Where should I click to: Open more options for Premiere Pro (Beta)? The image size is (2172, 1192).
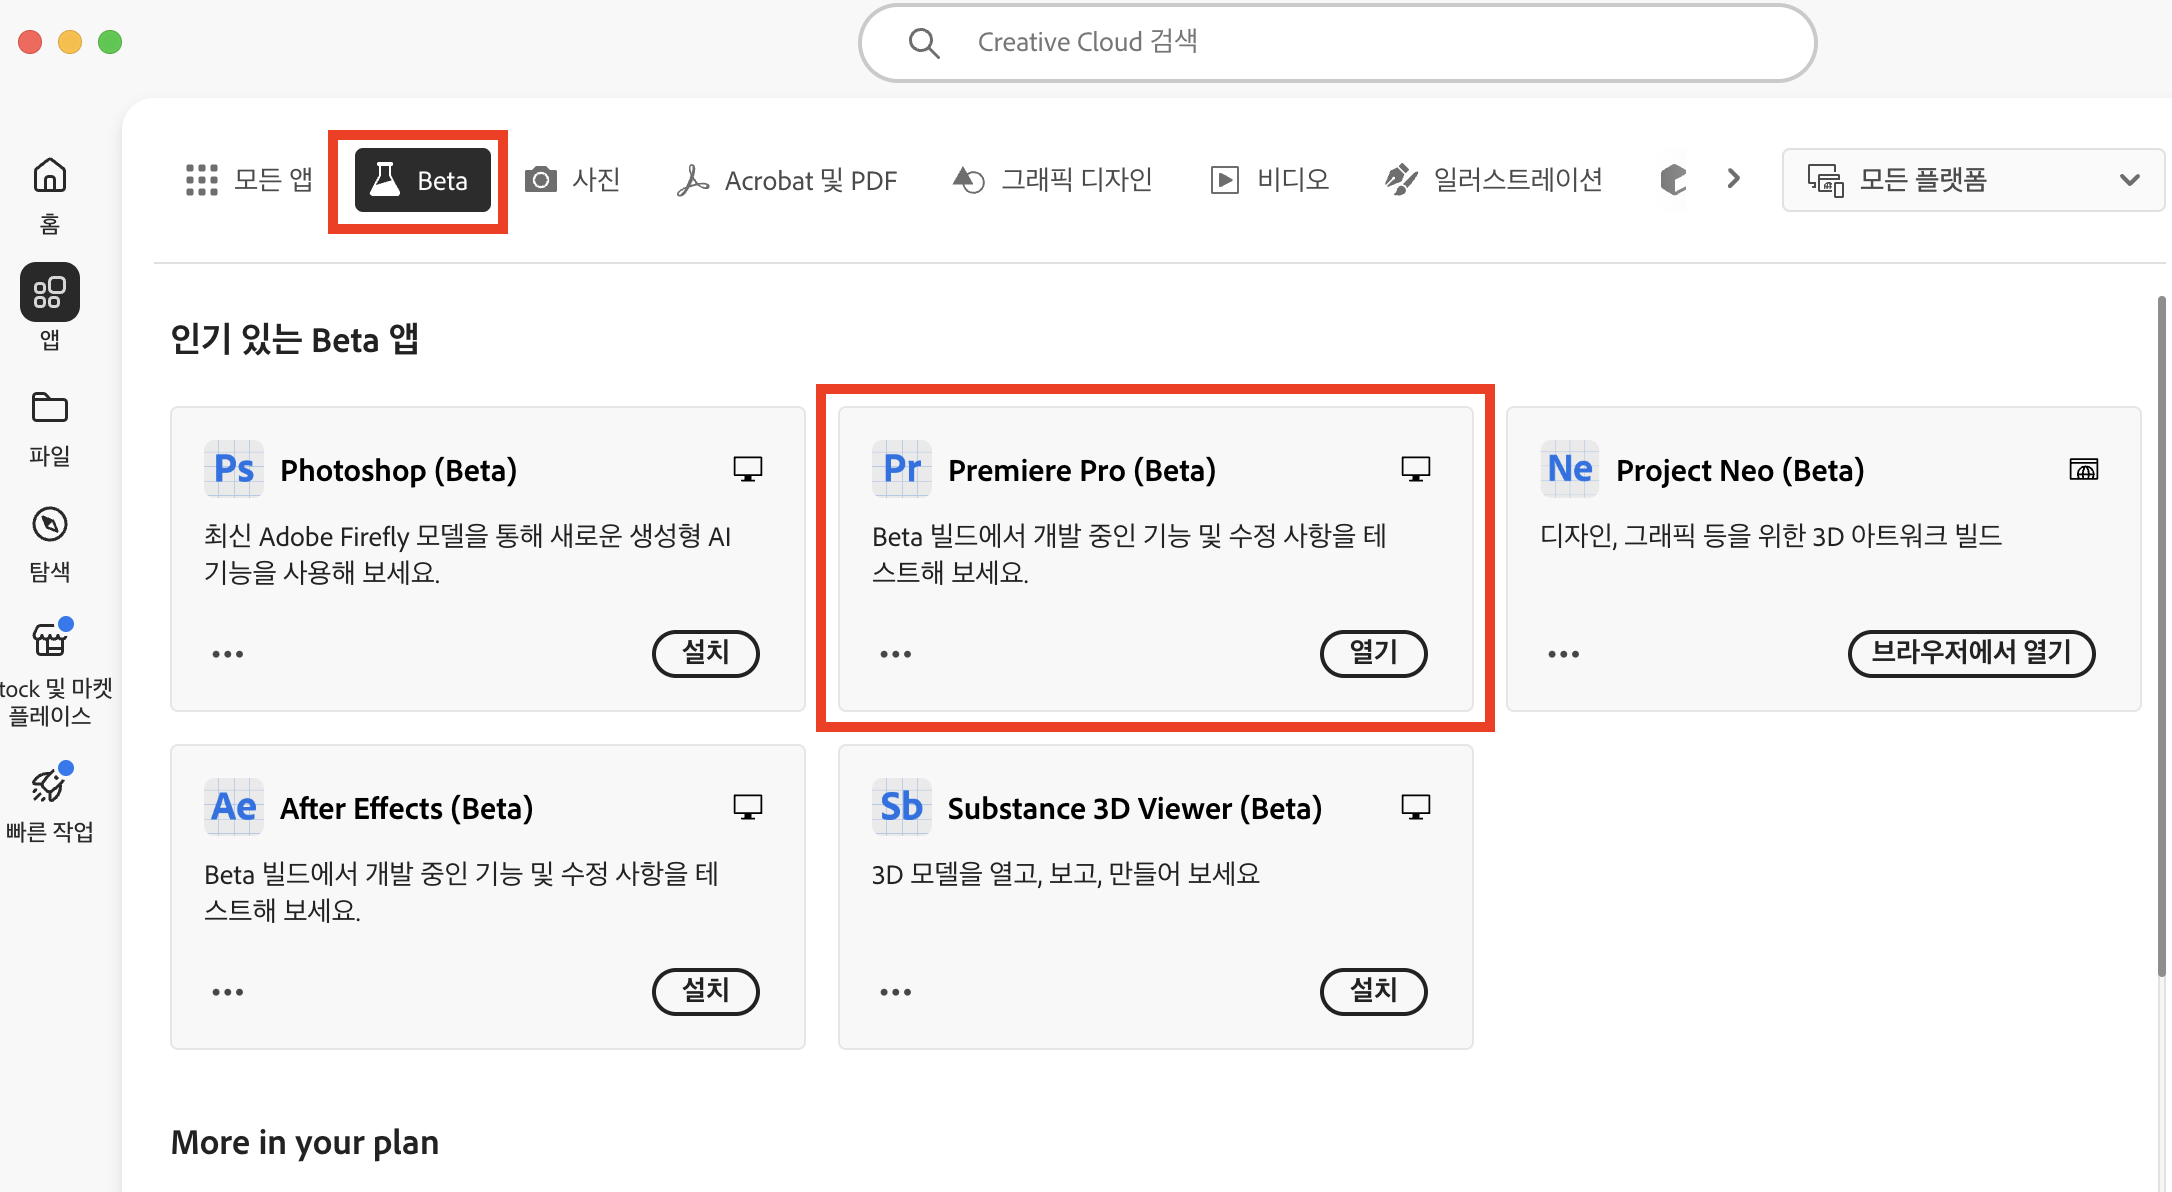point(895,654)
